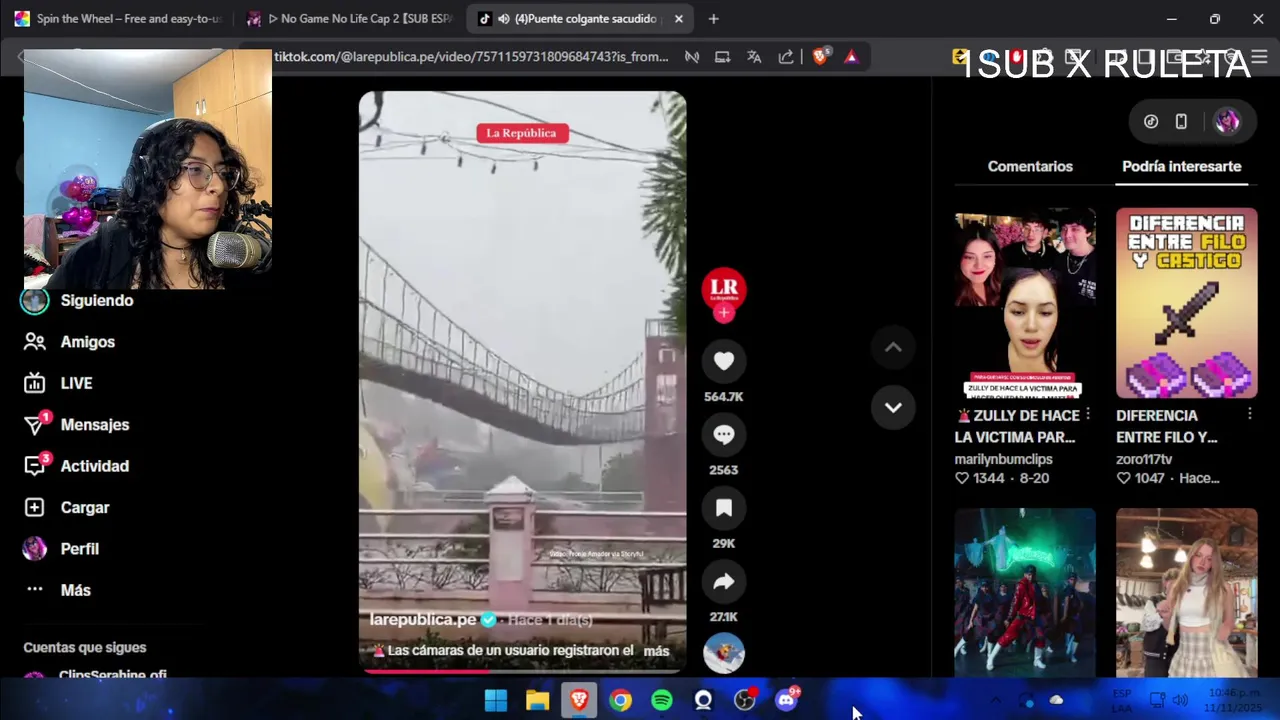
Task: Save video using the bookmark icon
Action: tap(724, 508)
